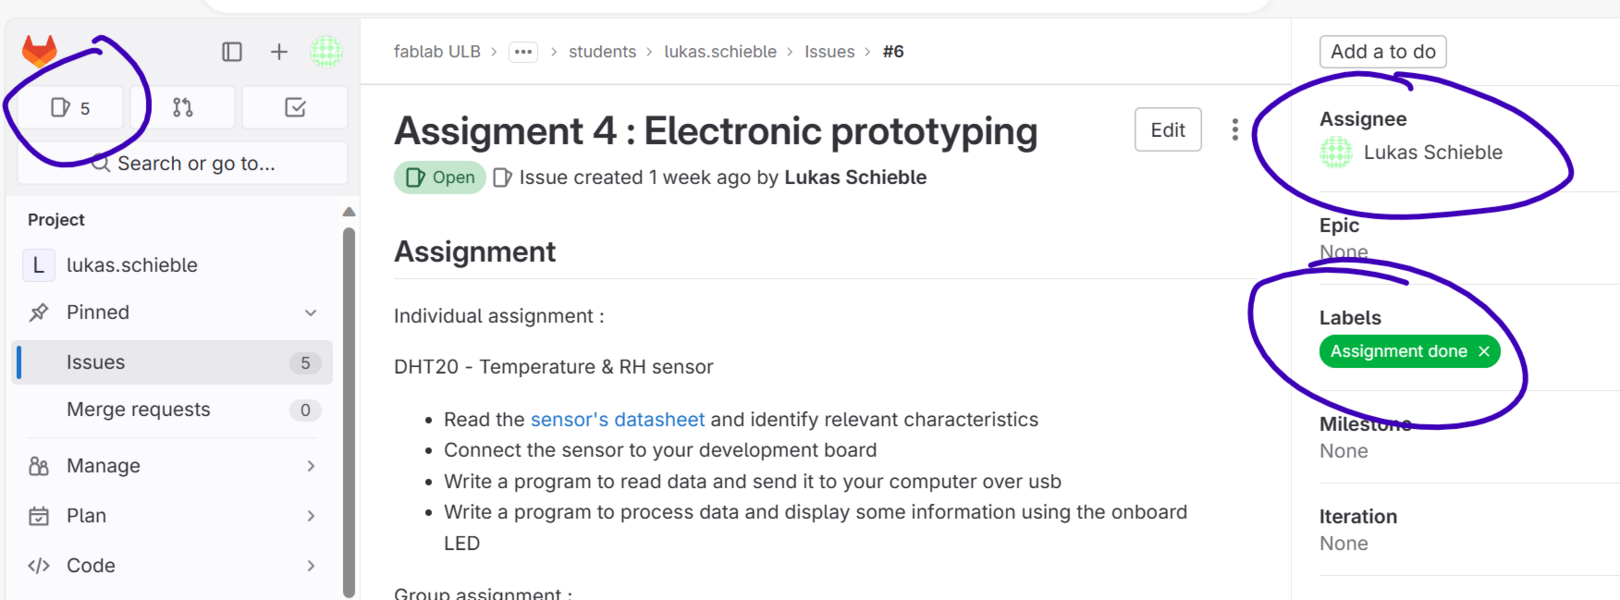Toggle the sidebar collapse icon
Image resolution: width=1620 pixels, height=600 pixels.
coord(232,51)
